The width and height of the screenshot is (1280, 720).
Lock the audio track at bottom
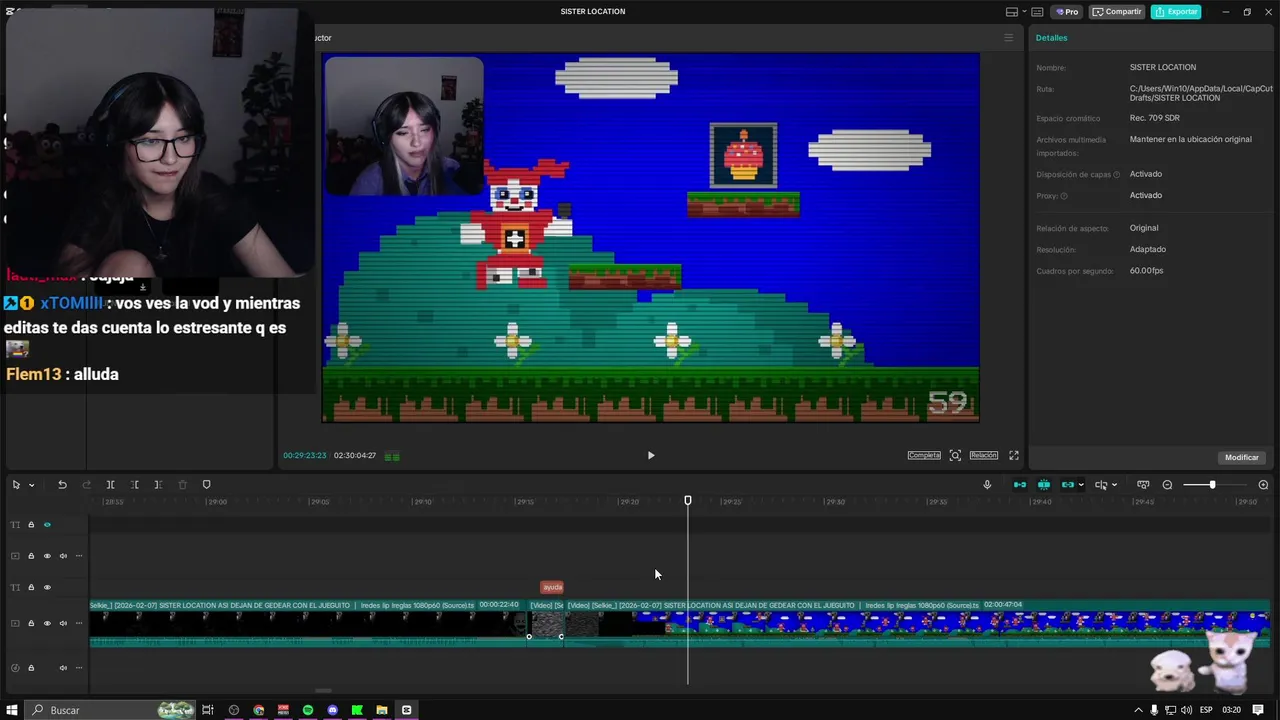pos(31,668)
